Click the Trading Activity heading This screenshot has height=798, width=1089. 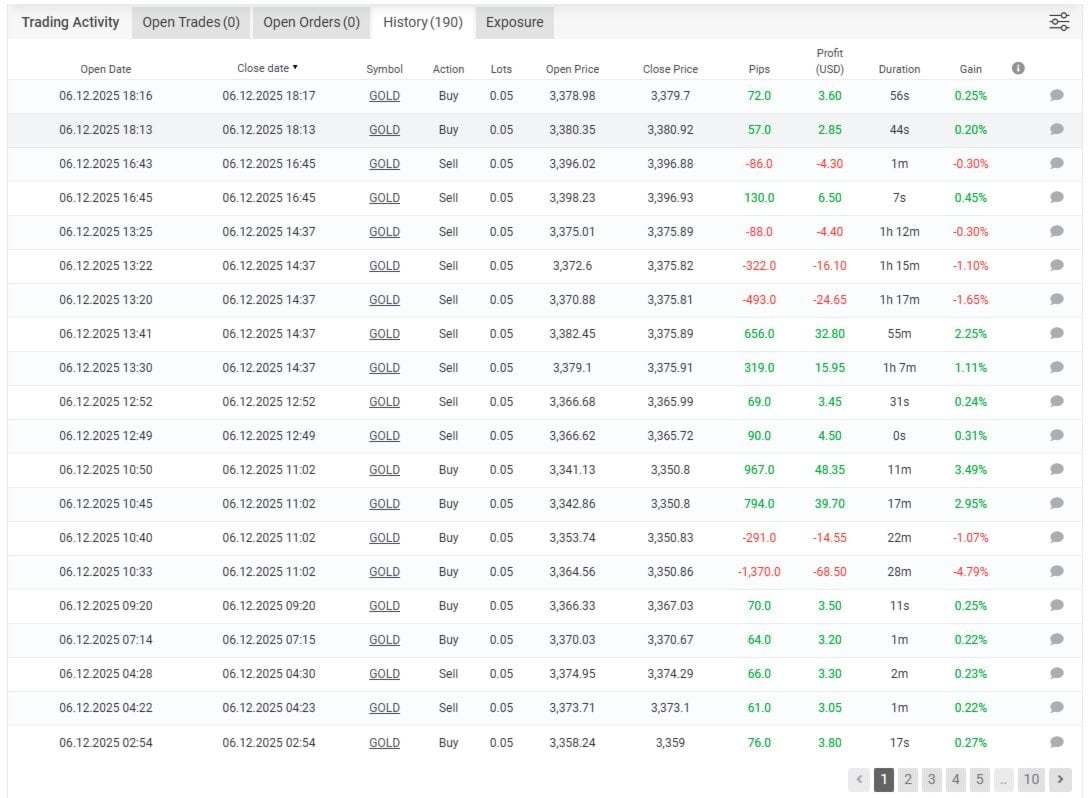(70, 22)
